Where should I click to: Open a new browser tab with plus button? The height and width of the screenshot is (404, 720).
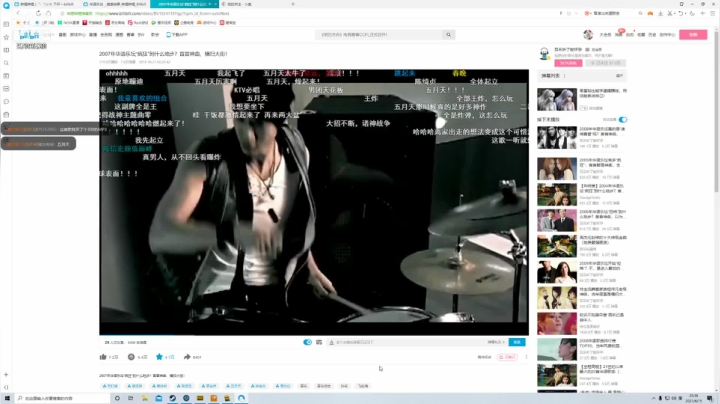293,4
